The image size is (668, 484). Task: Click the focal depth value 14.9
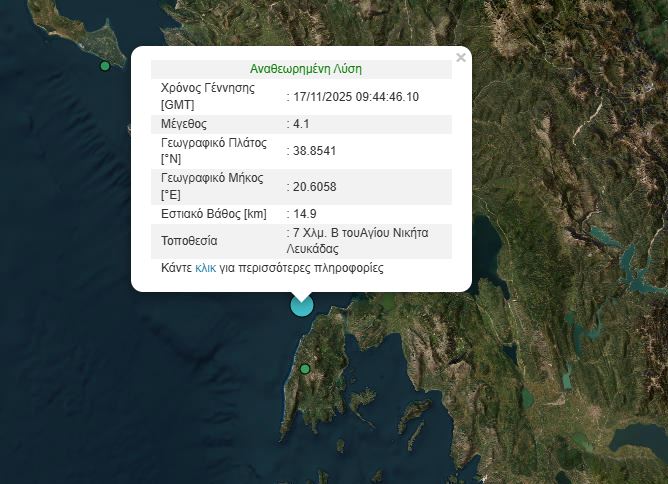point(304,214)
